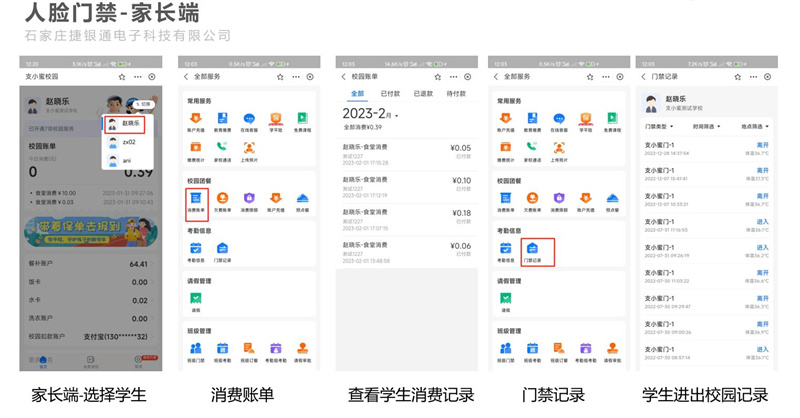Open 学平险 on 消费账单 captioned screen
Image resolution: width=800 pixels, height=418 pixels.
[276, 122]
